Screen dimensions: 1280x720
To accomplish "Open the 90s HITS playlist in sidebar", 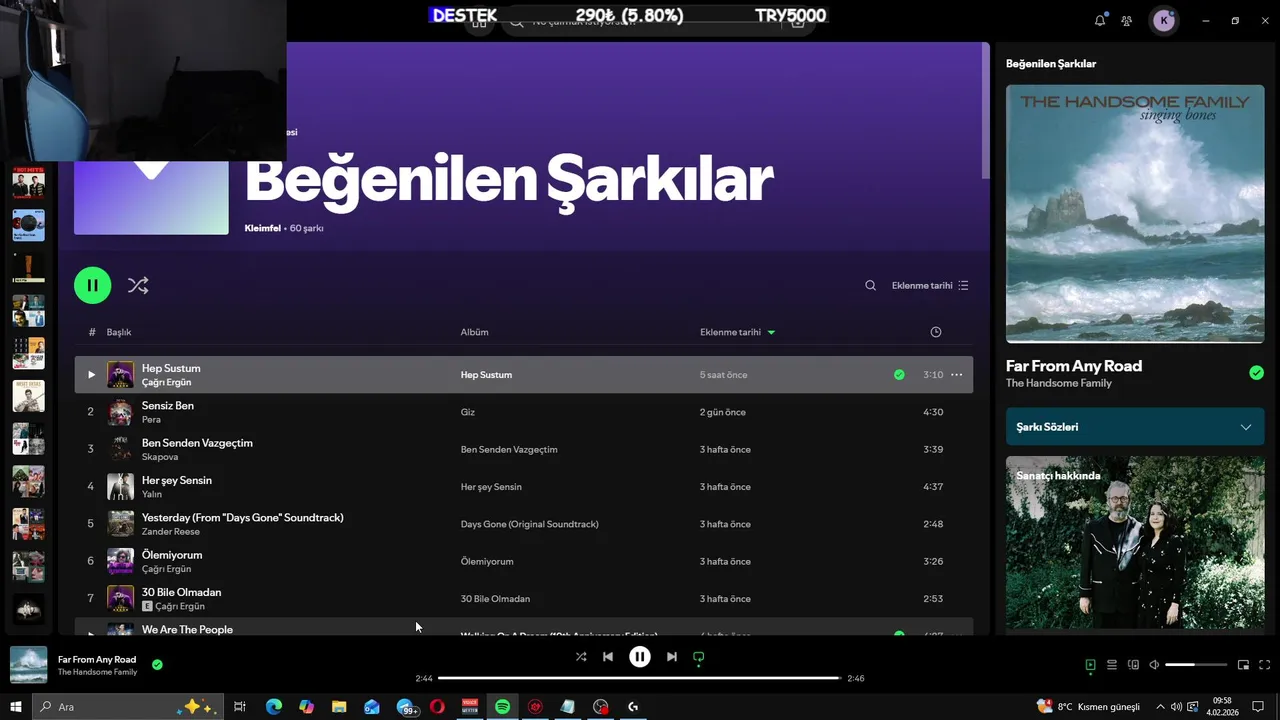I will click(28, 183).
